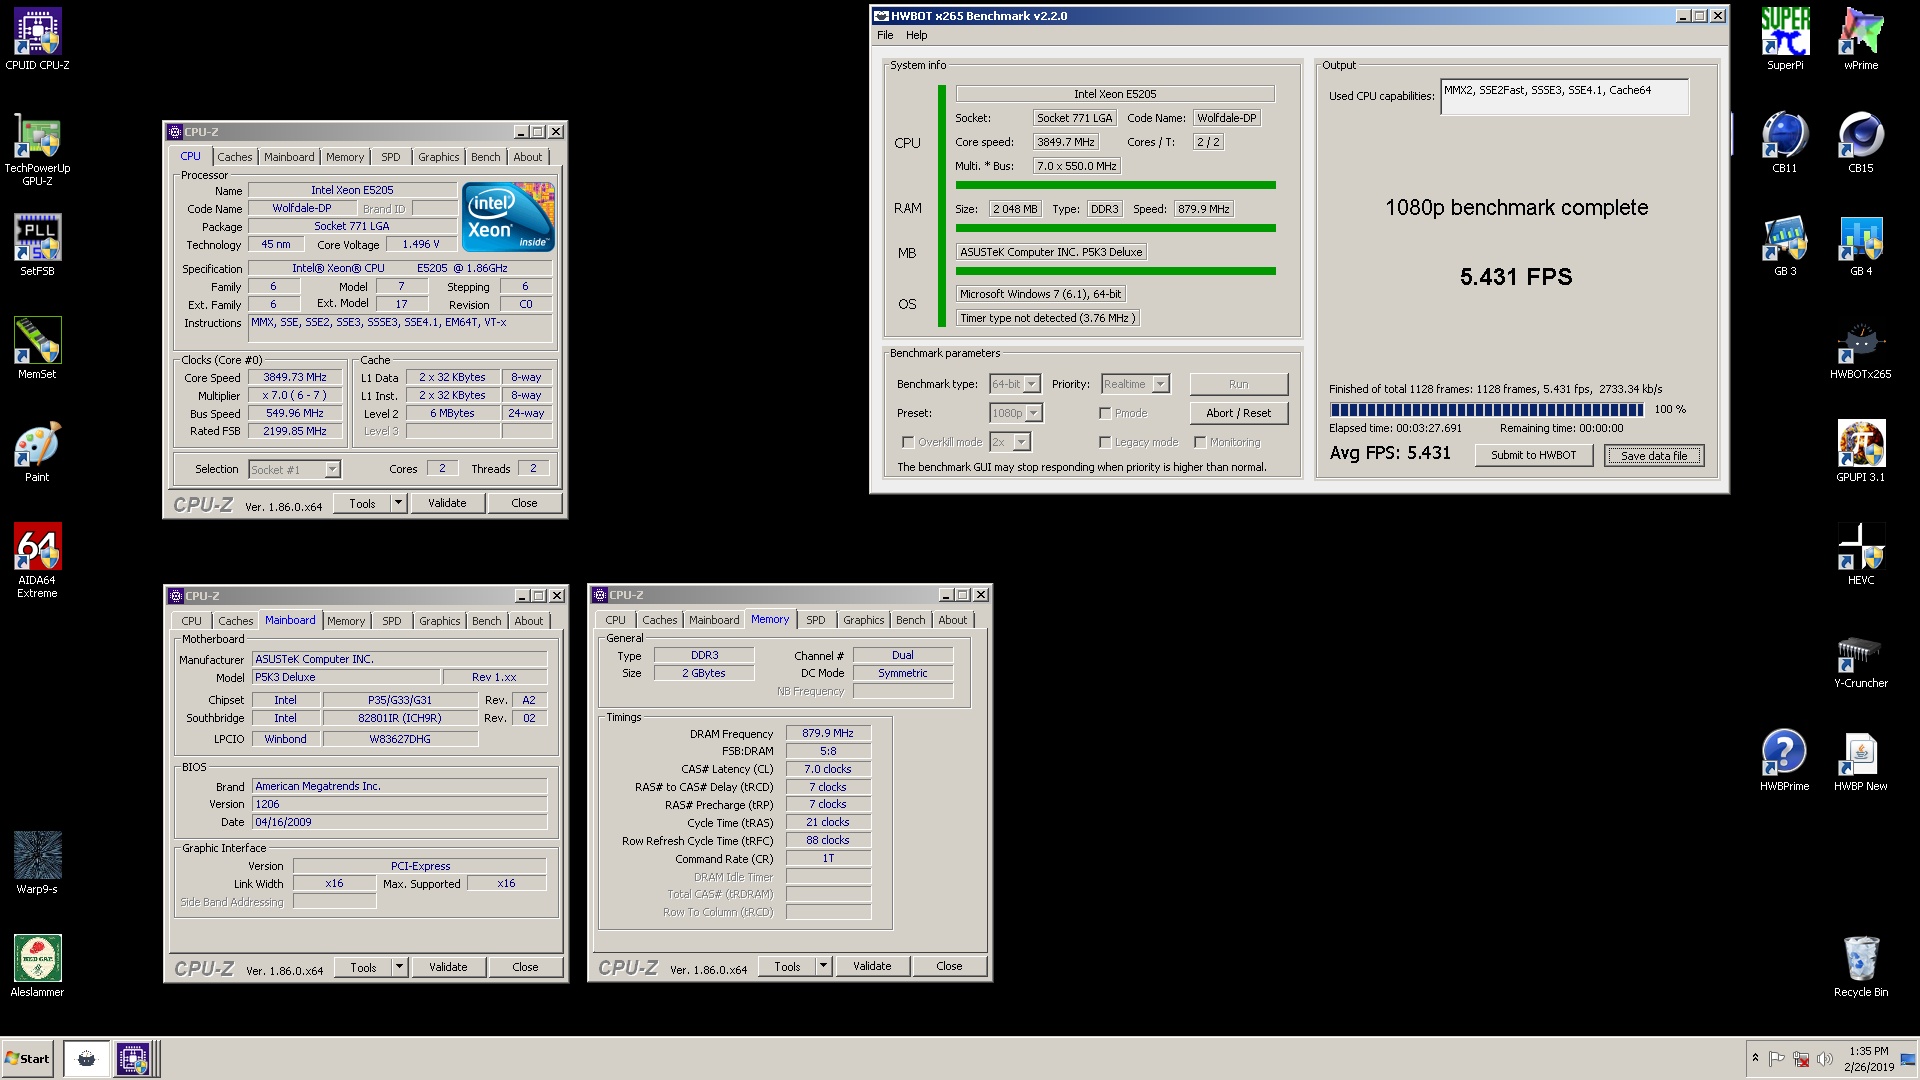This screenshot has height=1080, width=1920.
Task: Open TechPowerUp GPU-Z desktop icon
Action: point(37,150)
